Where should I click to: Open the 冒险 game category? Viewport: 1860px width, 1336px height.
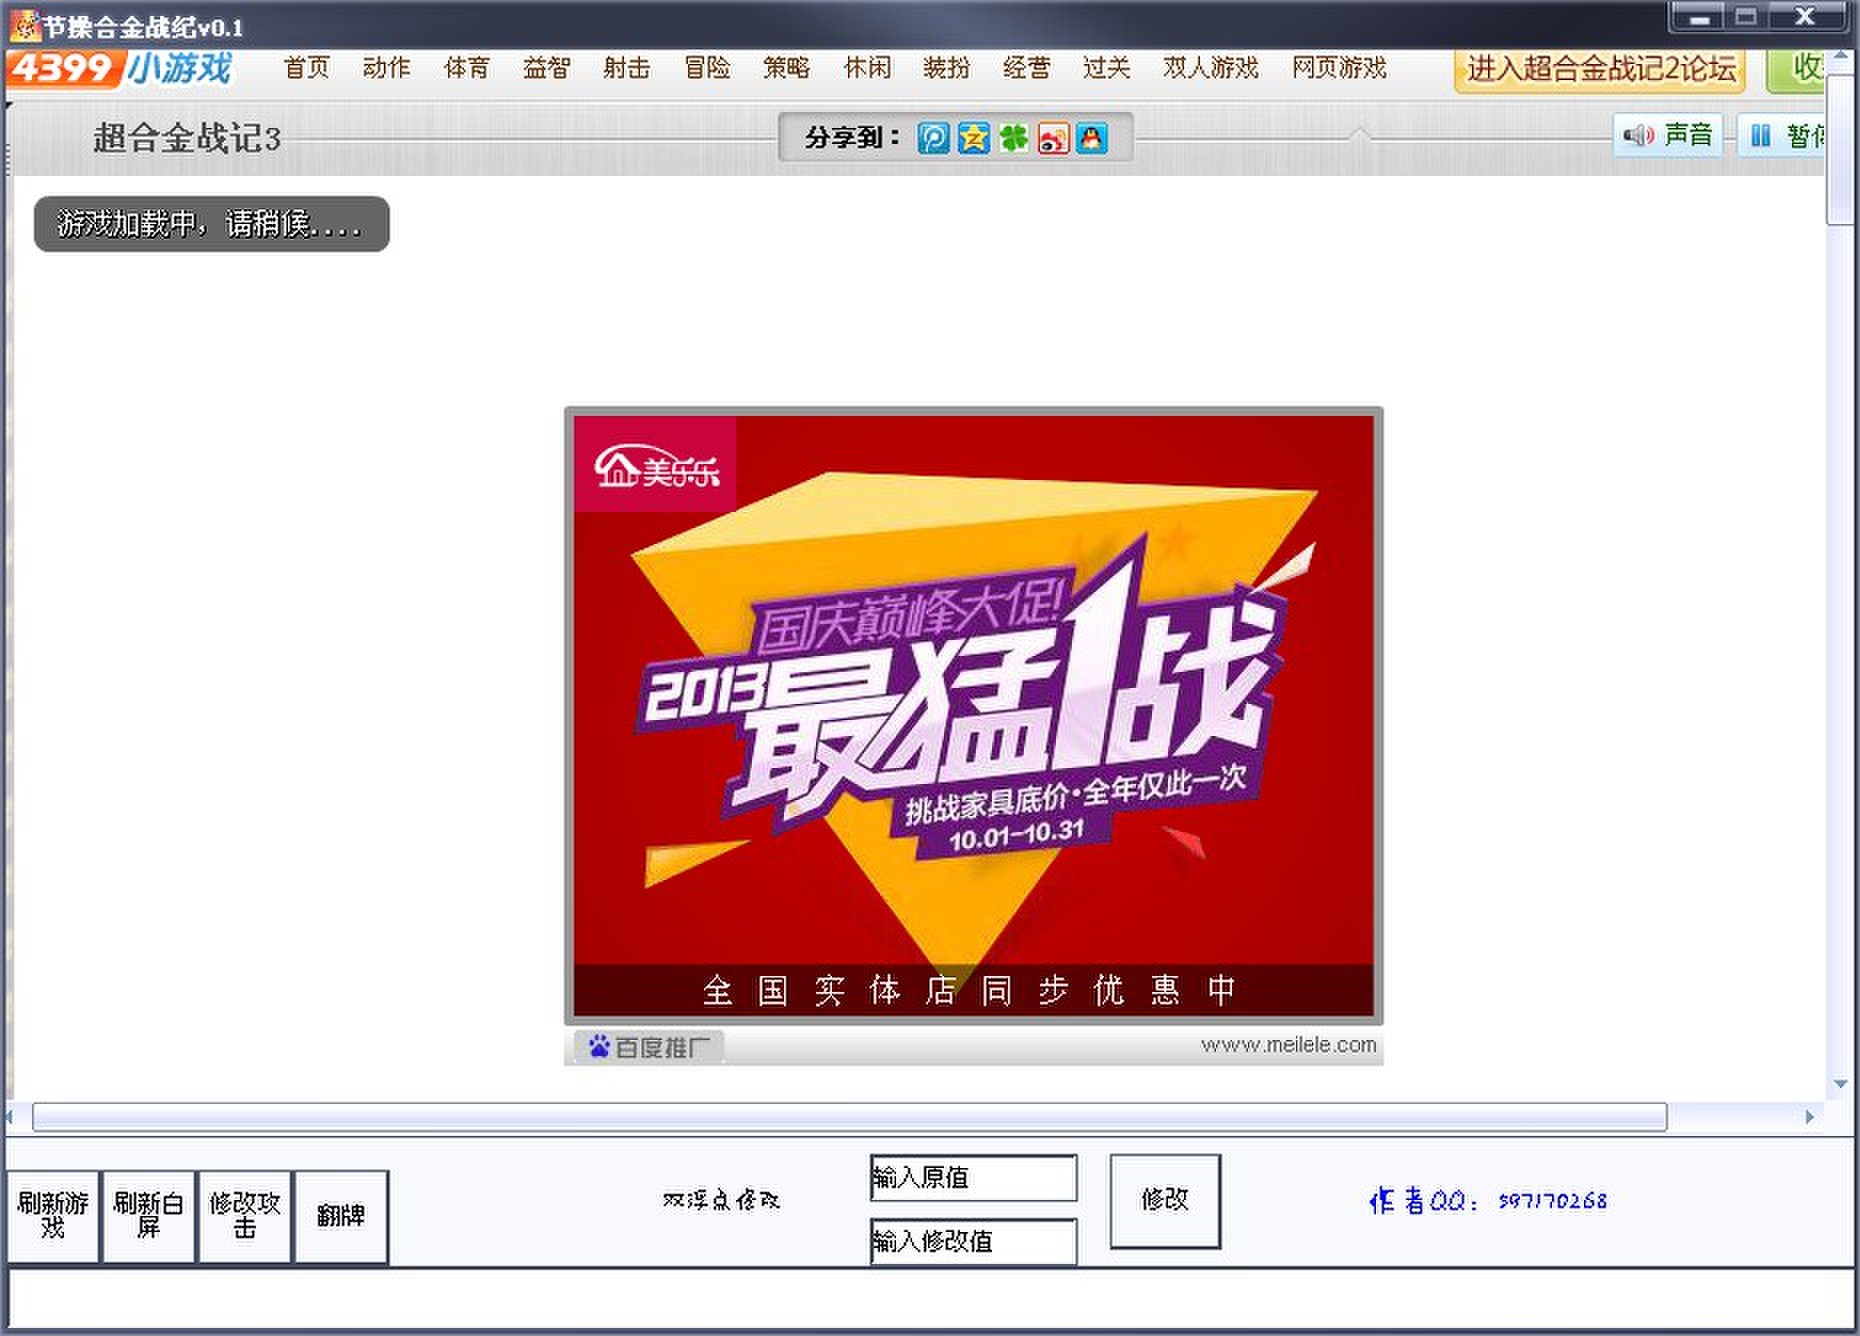tap(707, 68)
